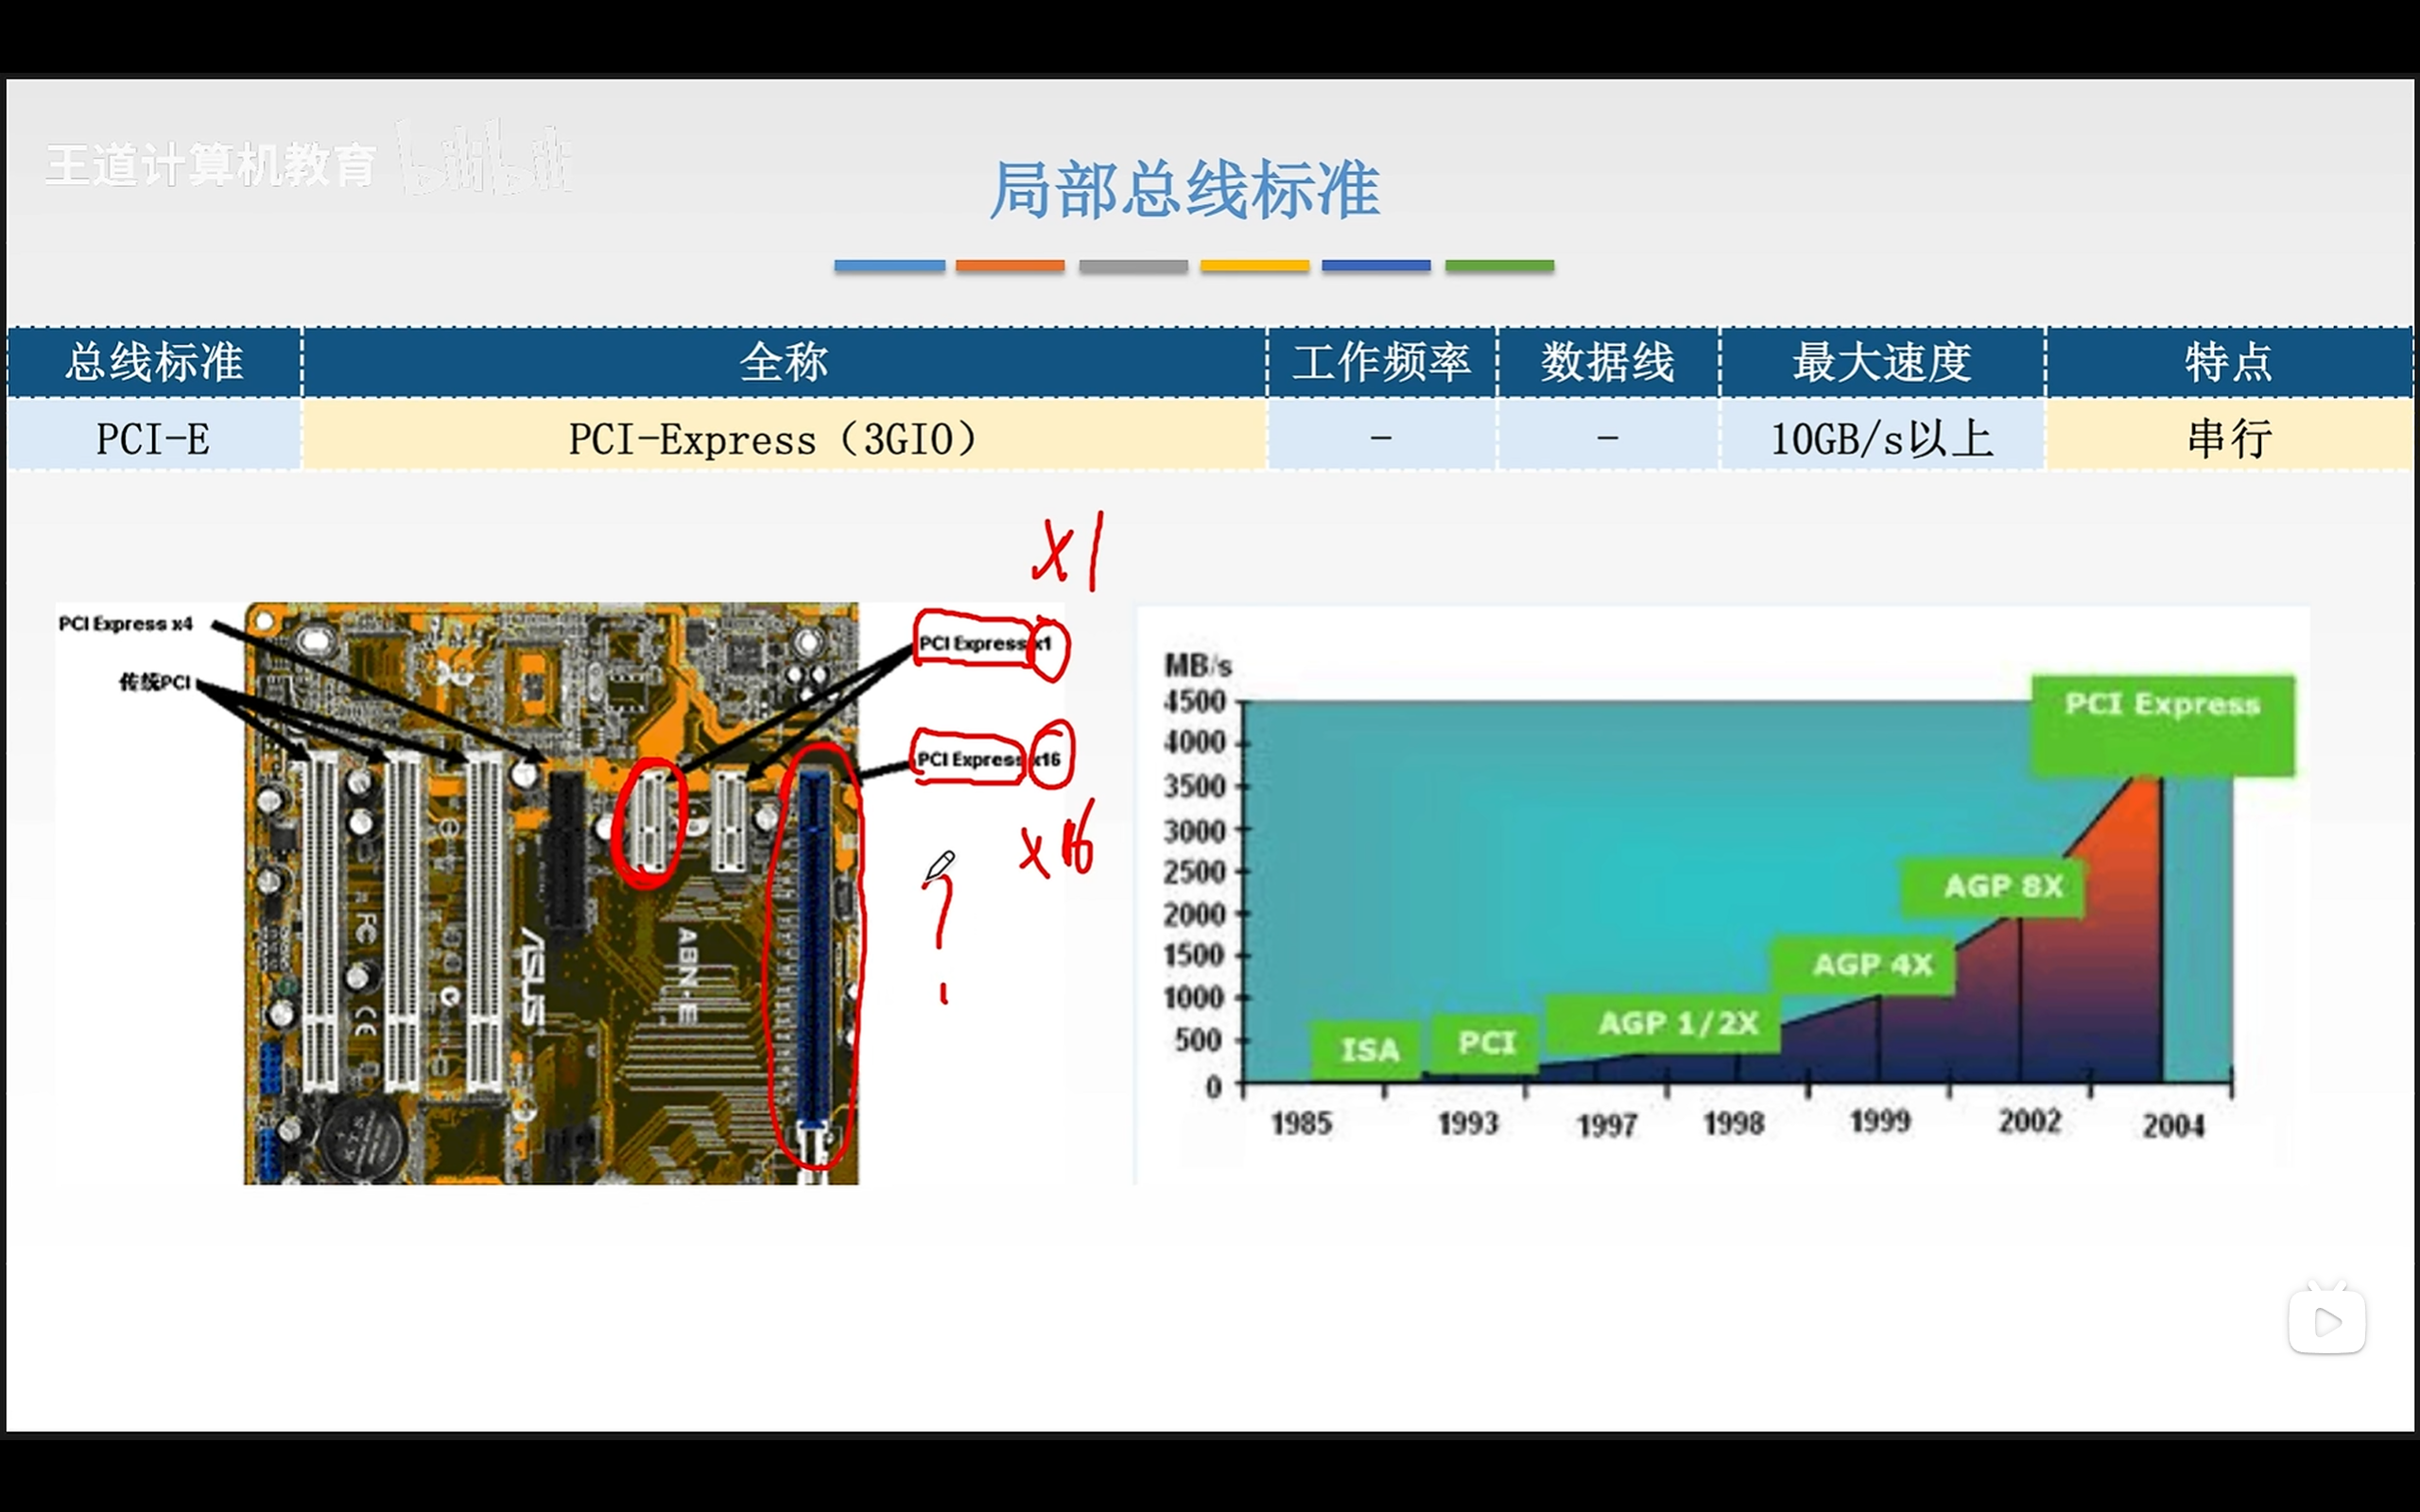The height and width of the screenshot is (1512, 2420).
Task: Click the pen cursor icon beside question mark
Action: pyautogui.click(x=940, y=866)
